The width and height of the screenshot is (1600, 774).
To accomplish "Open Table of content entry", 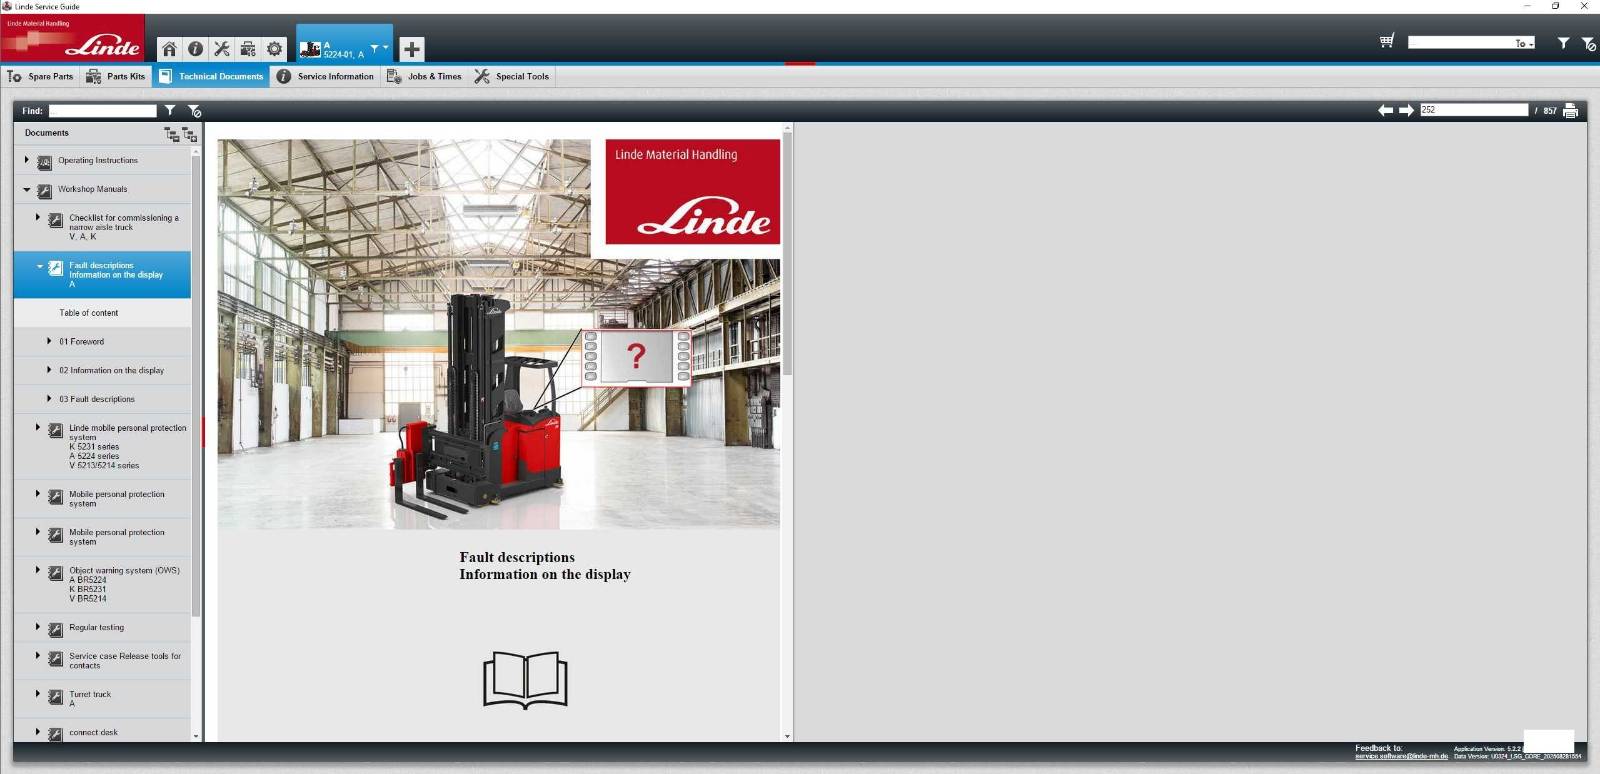I will [102, 313].
